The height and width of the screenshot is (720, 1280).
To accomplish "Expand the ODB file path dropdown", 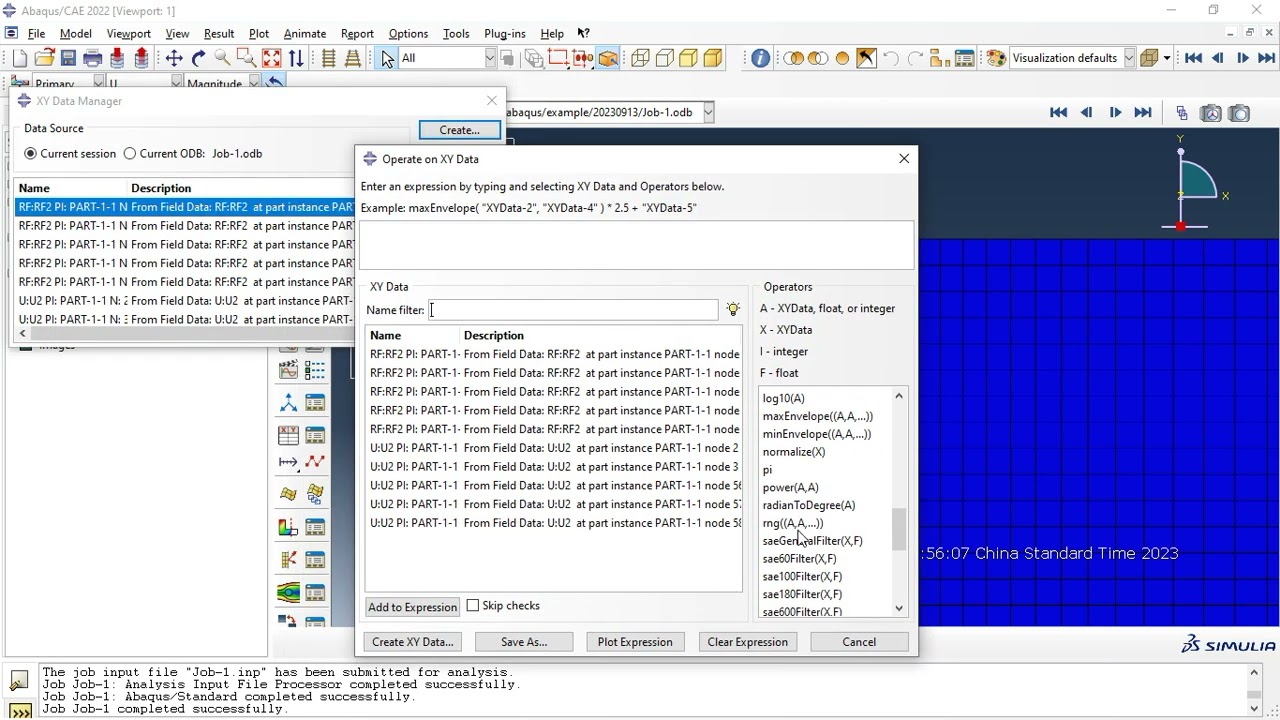I will pyautogui.click(x=708, y=113).
